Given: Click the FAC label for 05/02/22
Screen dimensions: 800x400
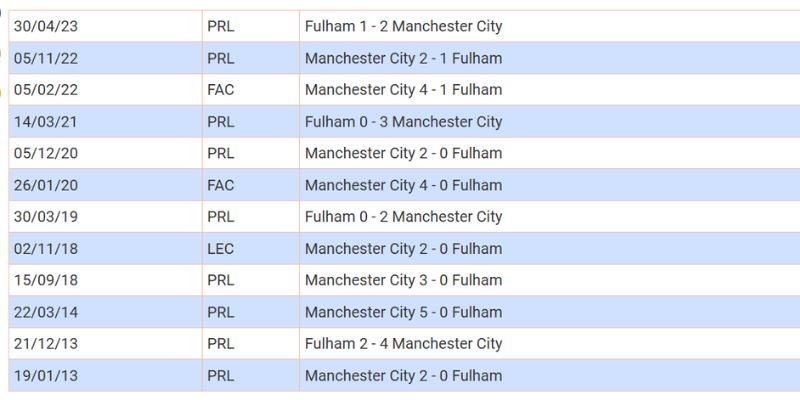Looking at the screenshot, I should click(x=220, y=90).
